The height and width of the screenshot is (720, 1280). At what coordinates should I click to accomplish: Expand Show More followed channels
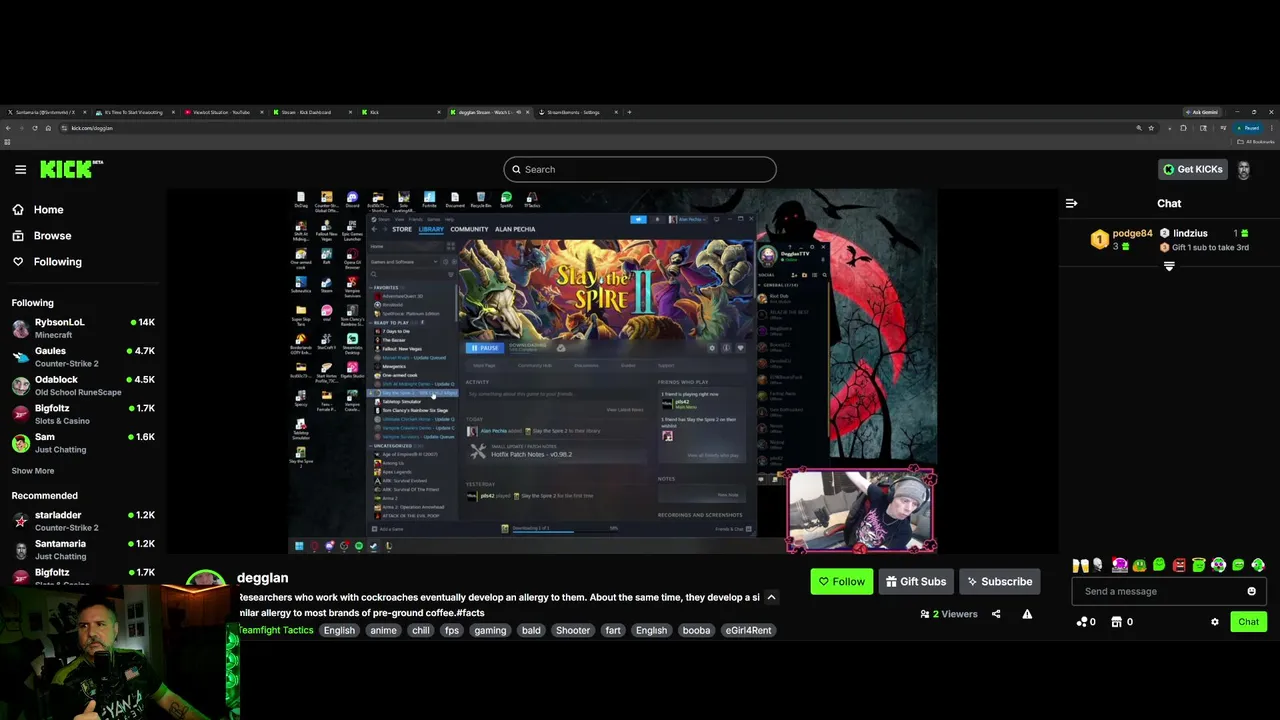[x=33, y=471]
